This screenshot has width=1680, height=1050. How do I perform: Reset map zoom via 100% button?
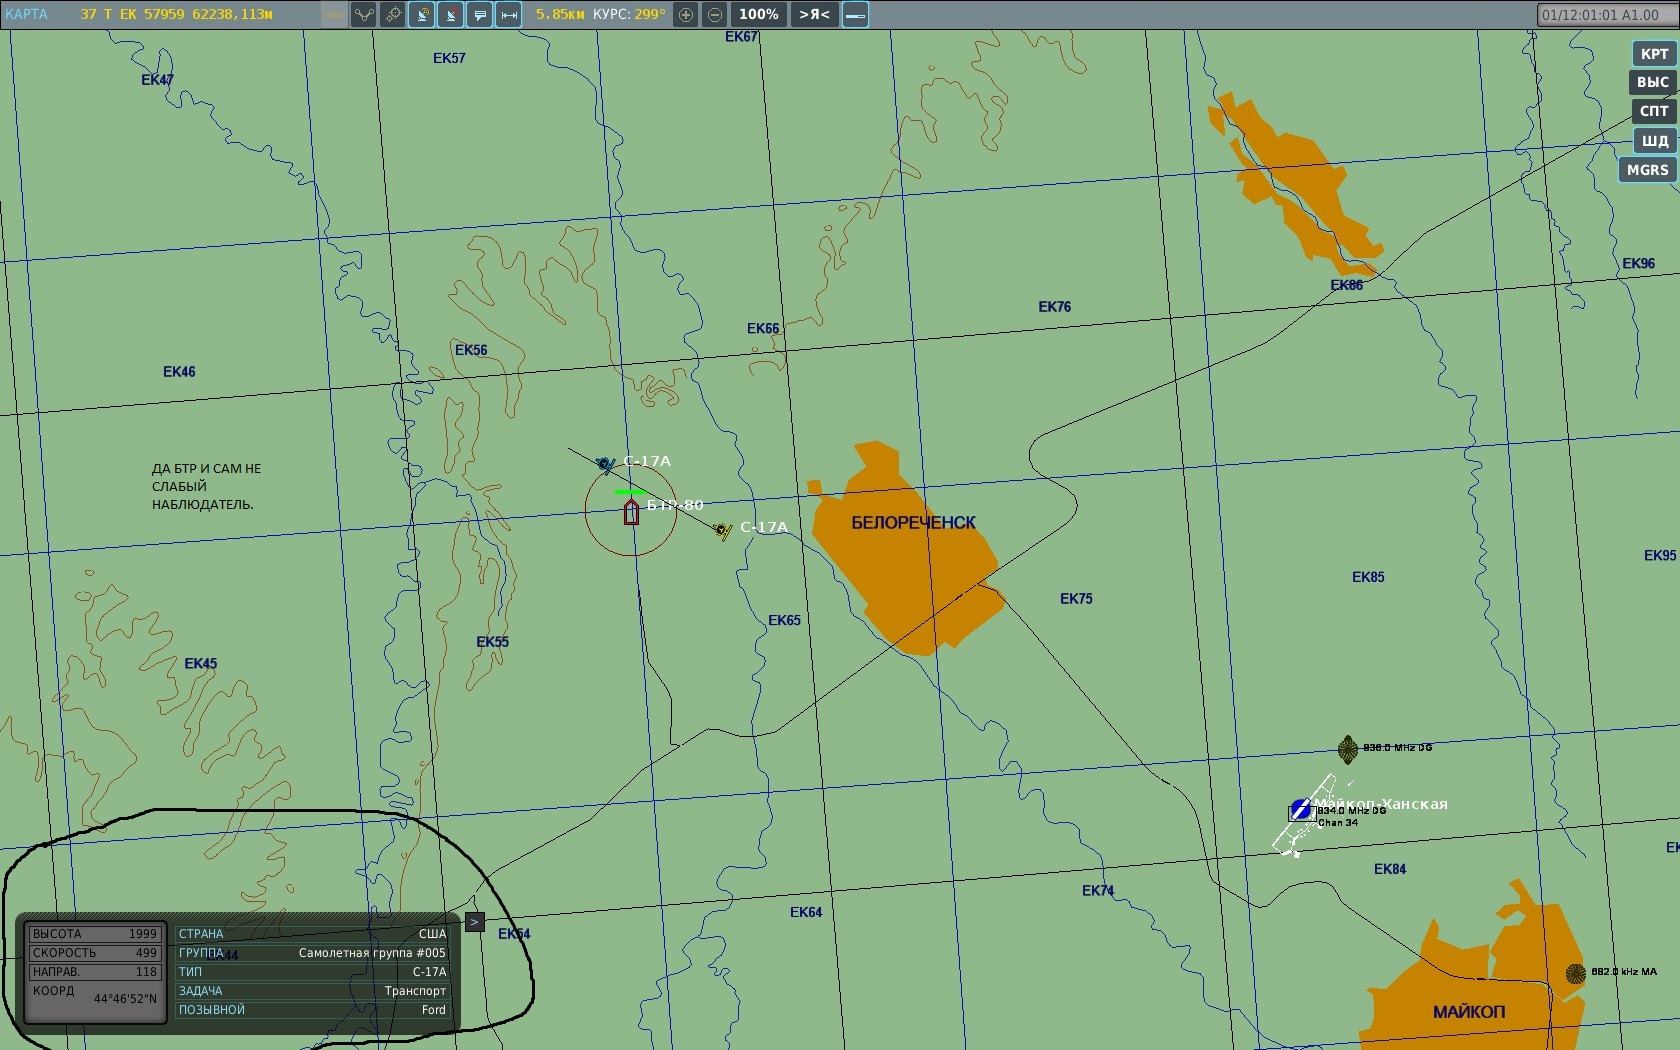pos(759,14)
